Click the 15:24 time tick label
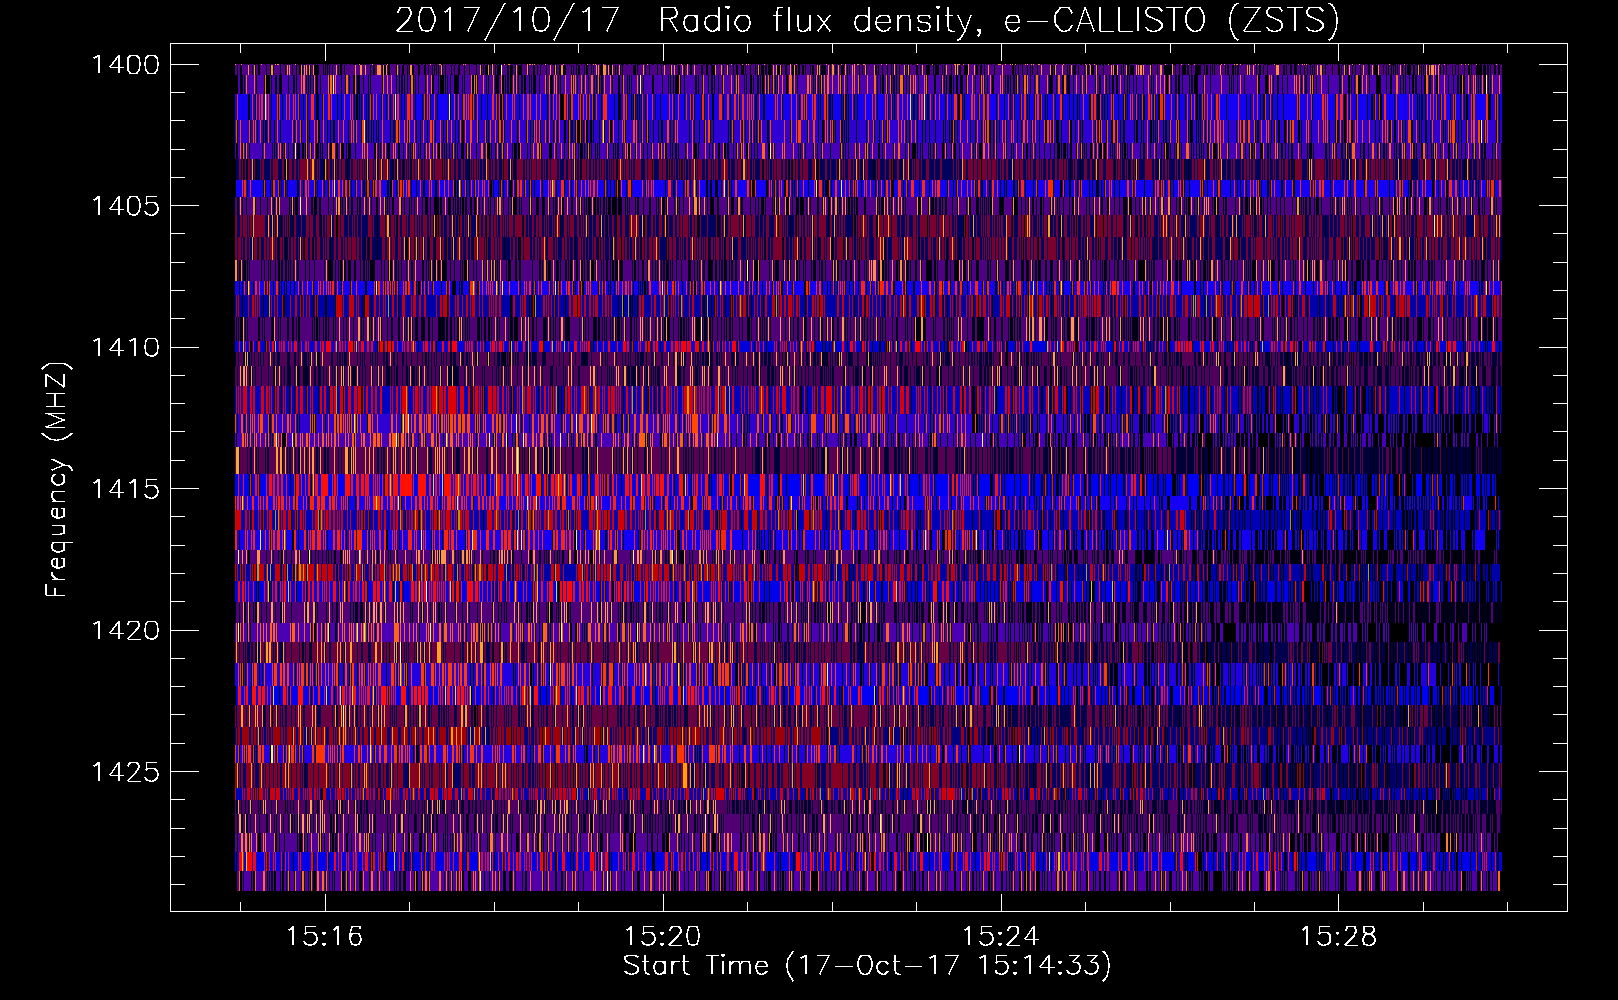Screen dimensions: 1618x1000 point(1000,937)
